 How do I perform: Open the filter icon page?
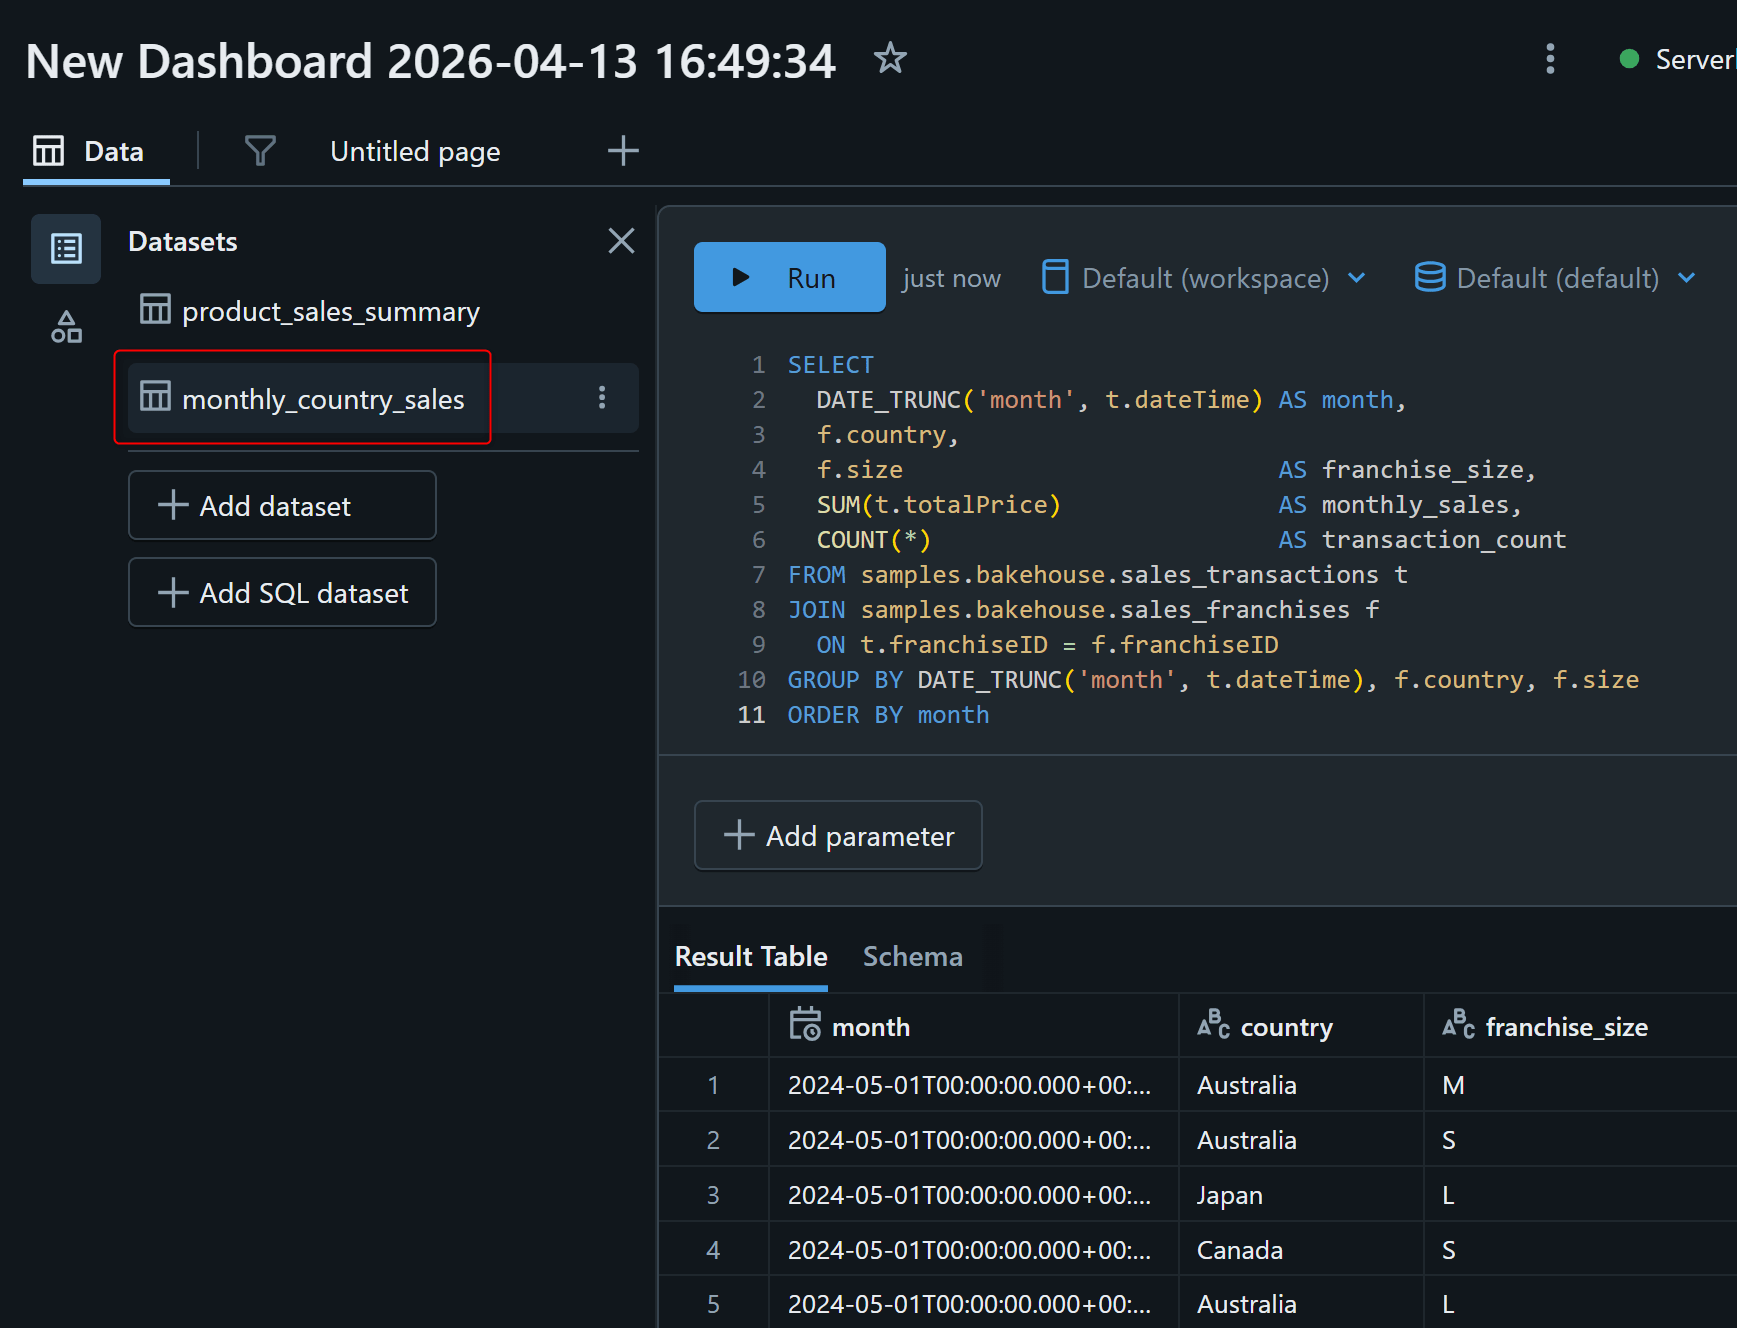point(260,151)
